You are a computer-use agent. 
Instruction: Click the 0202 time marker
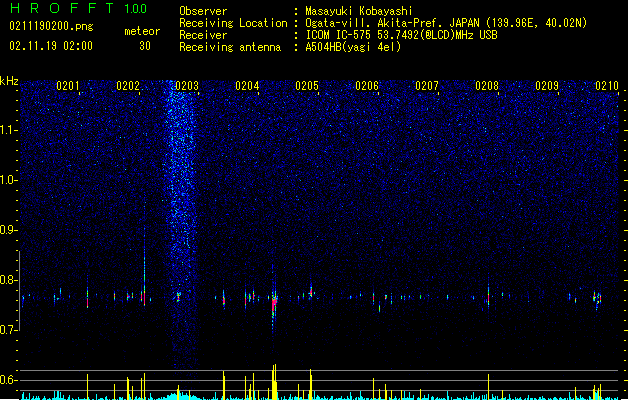pos(128,86)
